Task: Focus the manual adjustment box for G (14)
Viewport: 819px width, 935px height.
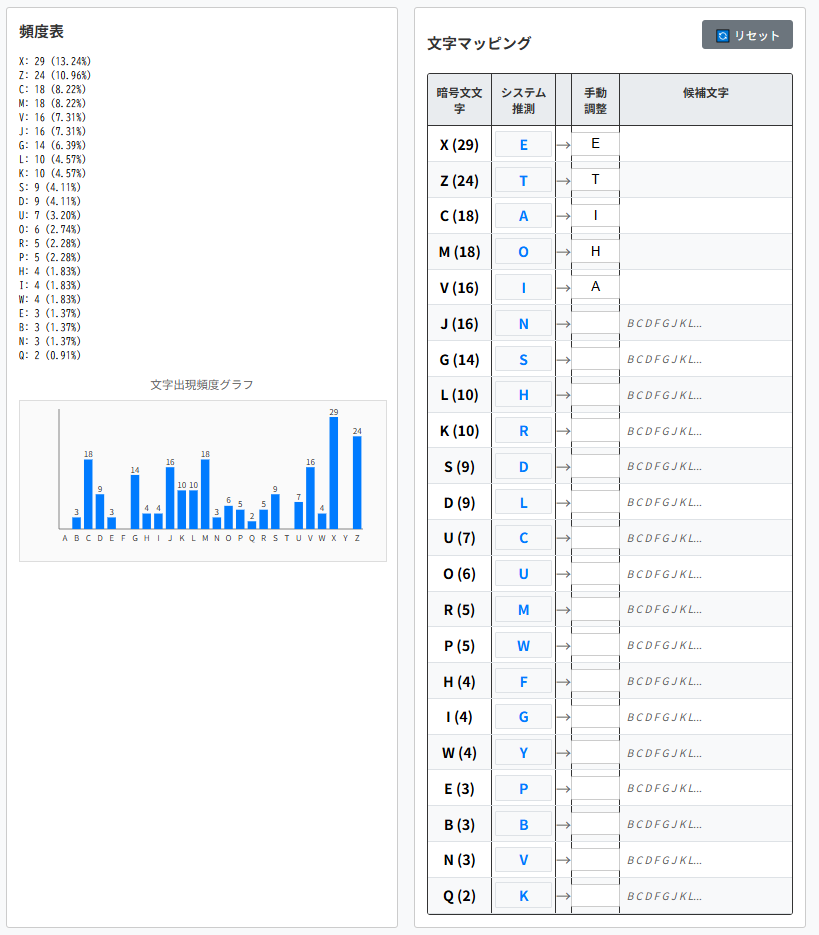Action: 595,359
